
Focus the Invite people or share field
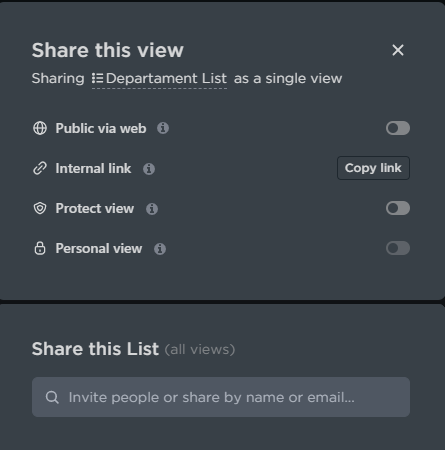[x=221, y=397]
